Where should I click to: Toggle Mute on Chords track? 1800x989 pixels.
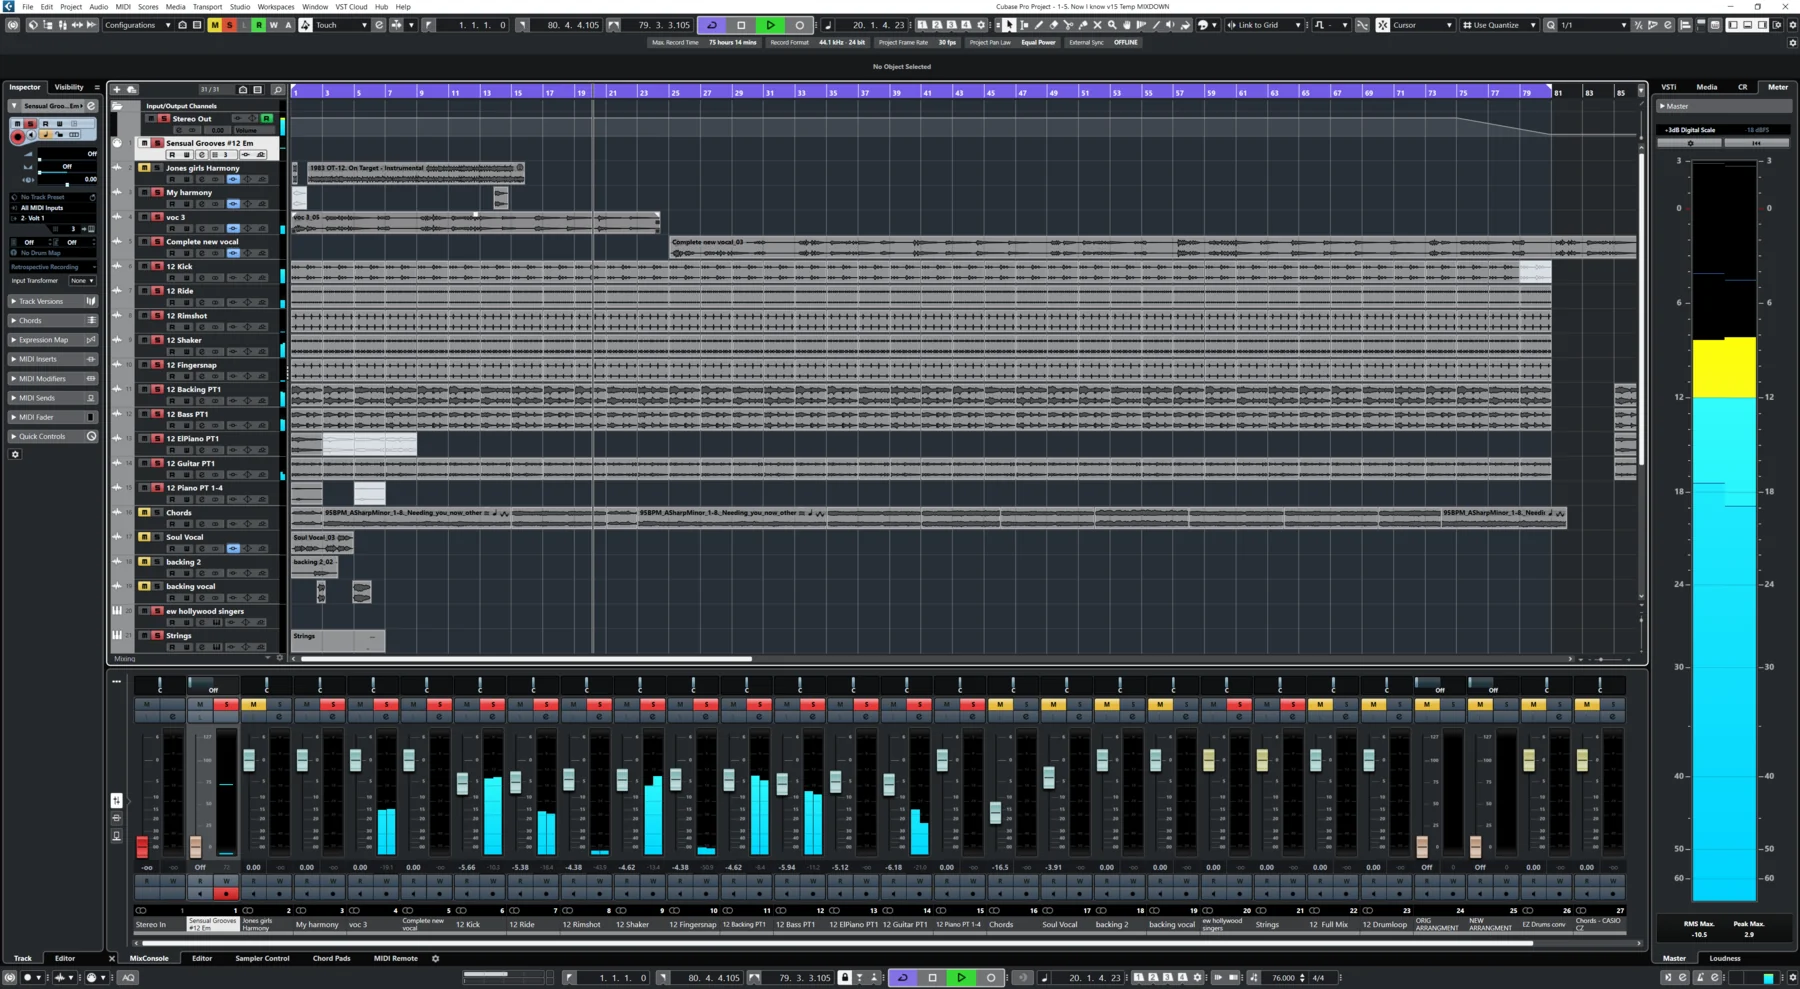point(144,512)
